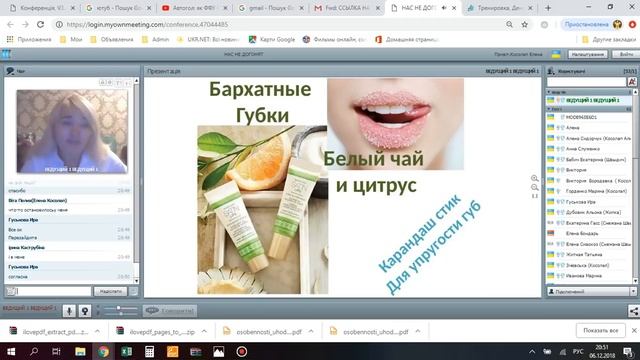640x360 pixels.
Task: Click the magnifier zoom icon in address bar
Action: pos(509,24)
